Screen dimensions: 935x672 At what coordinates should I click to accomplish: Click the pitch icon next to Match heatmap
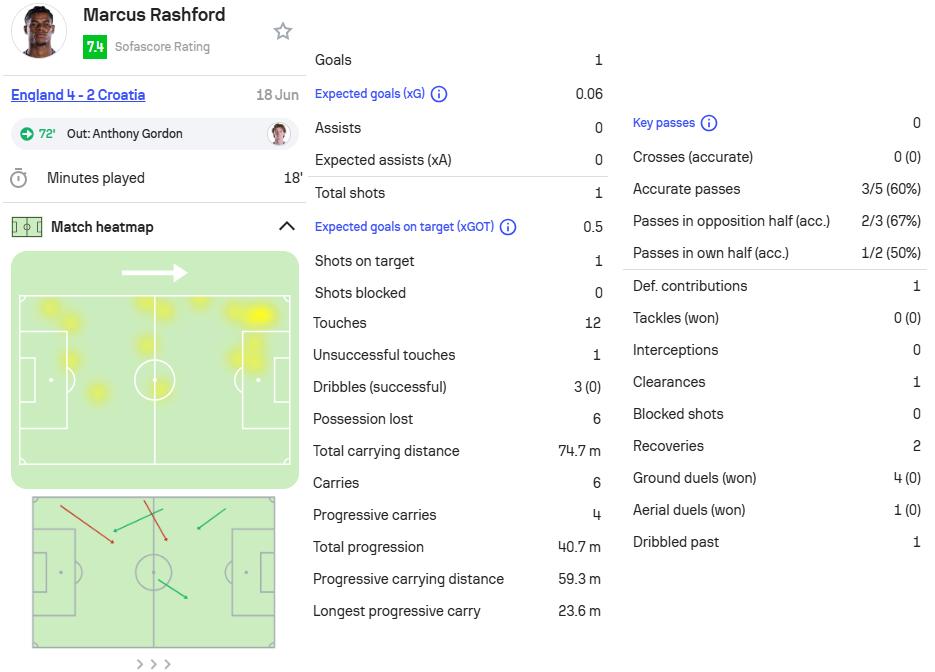[27, 227]
